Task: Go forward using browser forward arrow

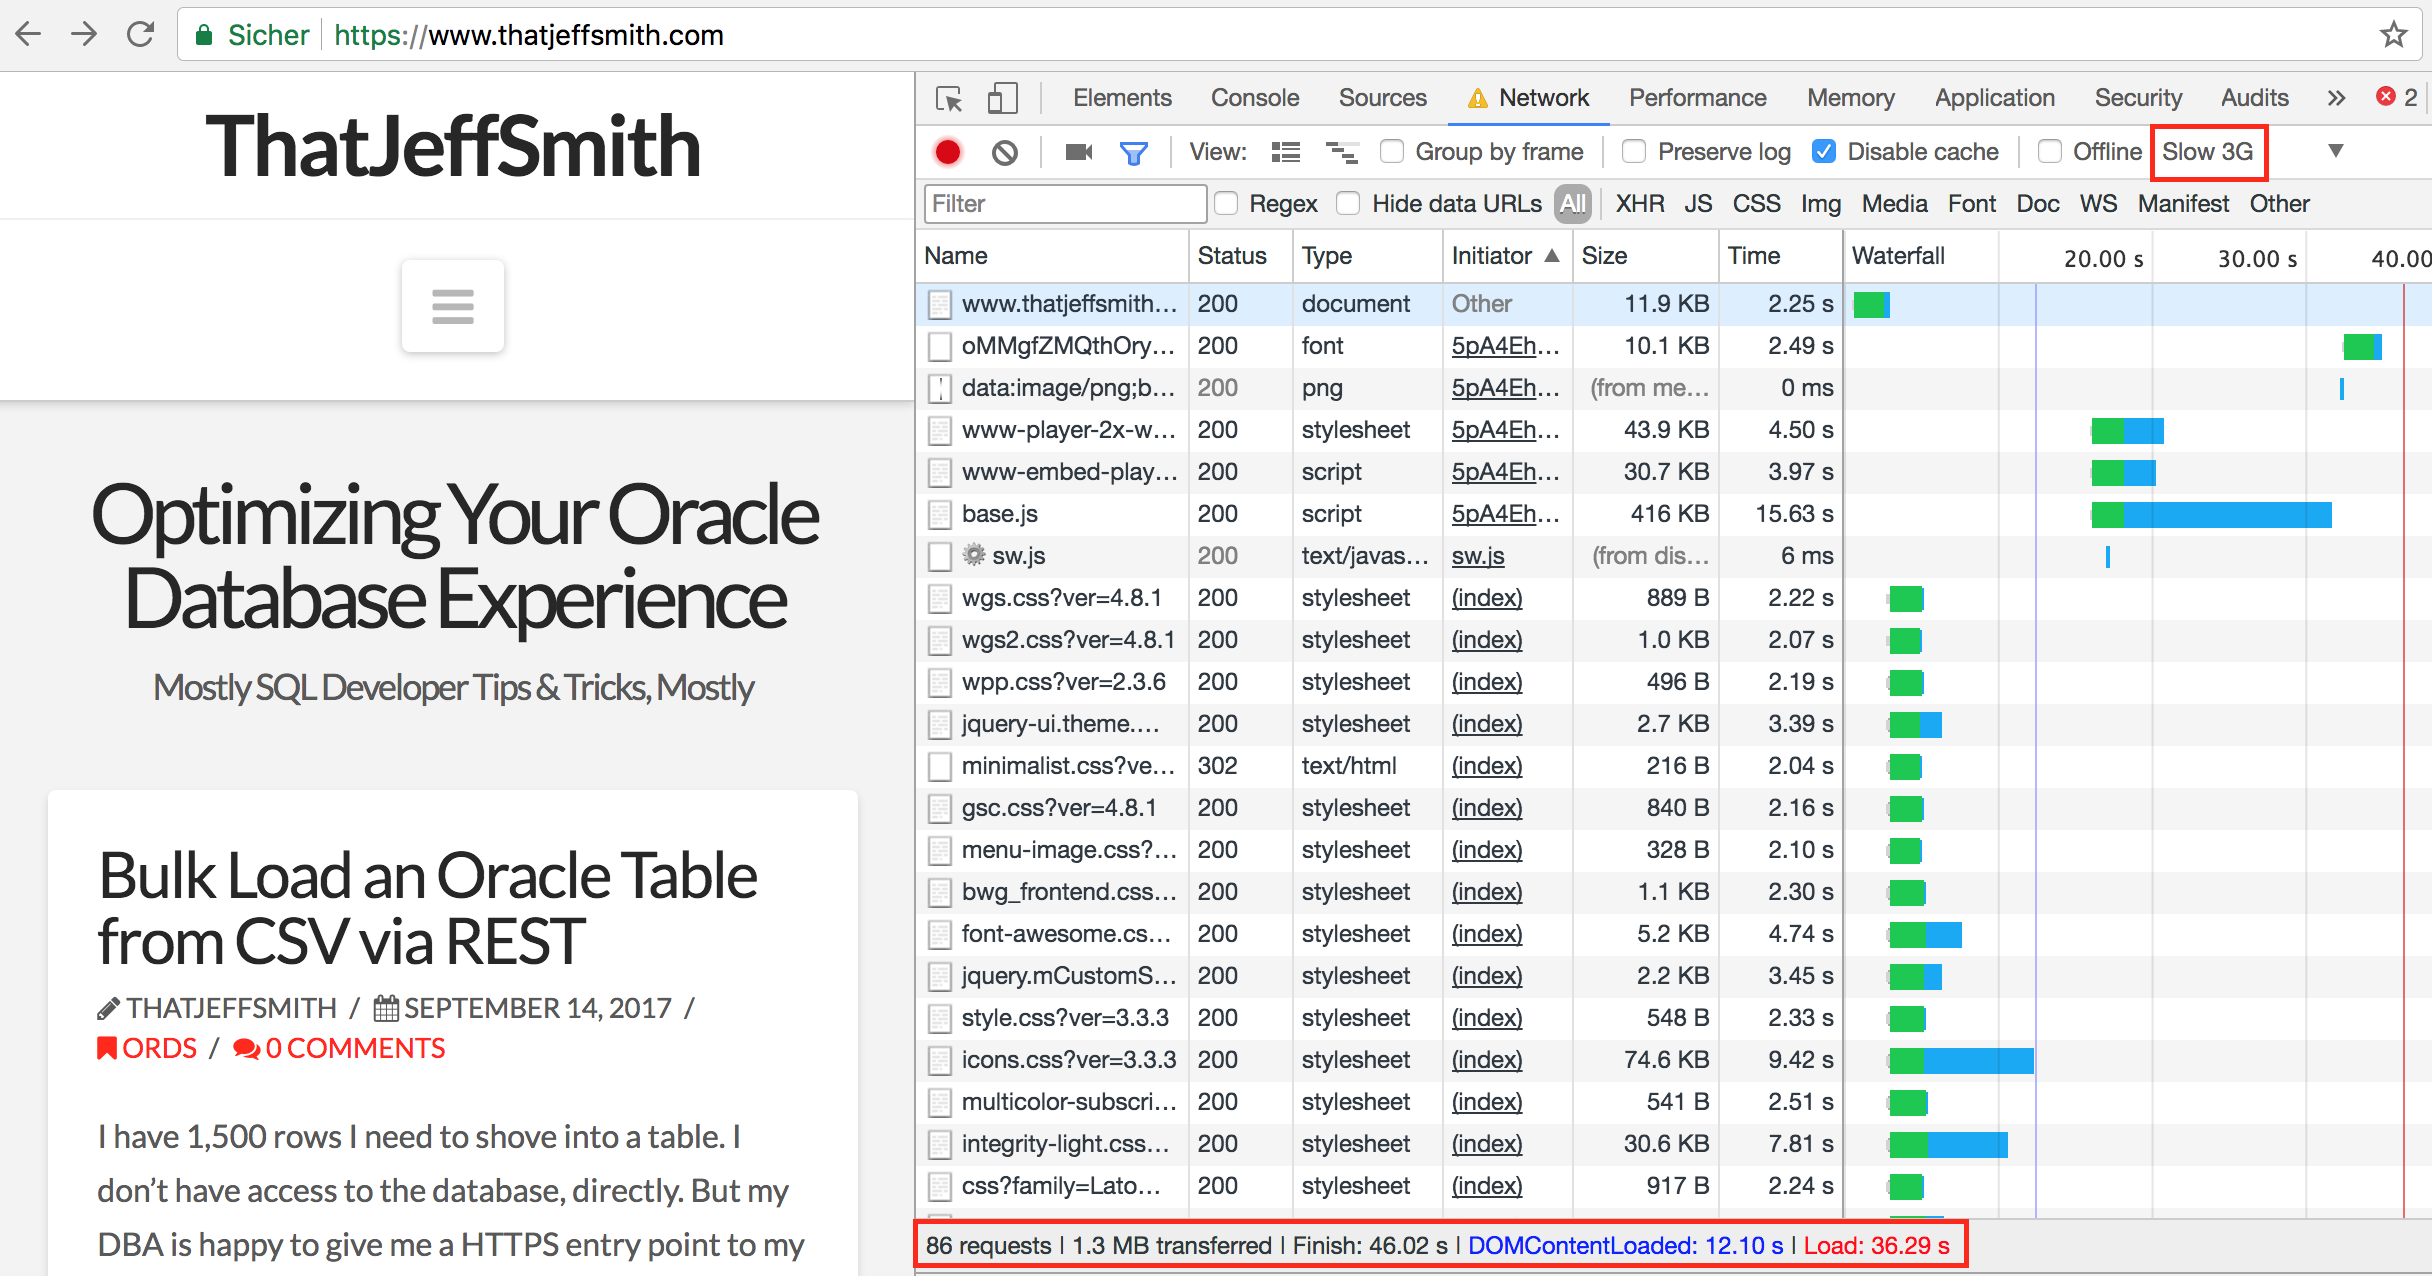Action: coord(84,34)
